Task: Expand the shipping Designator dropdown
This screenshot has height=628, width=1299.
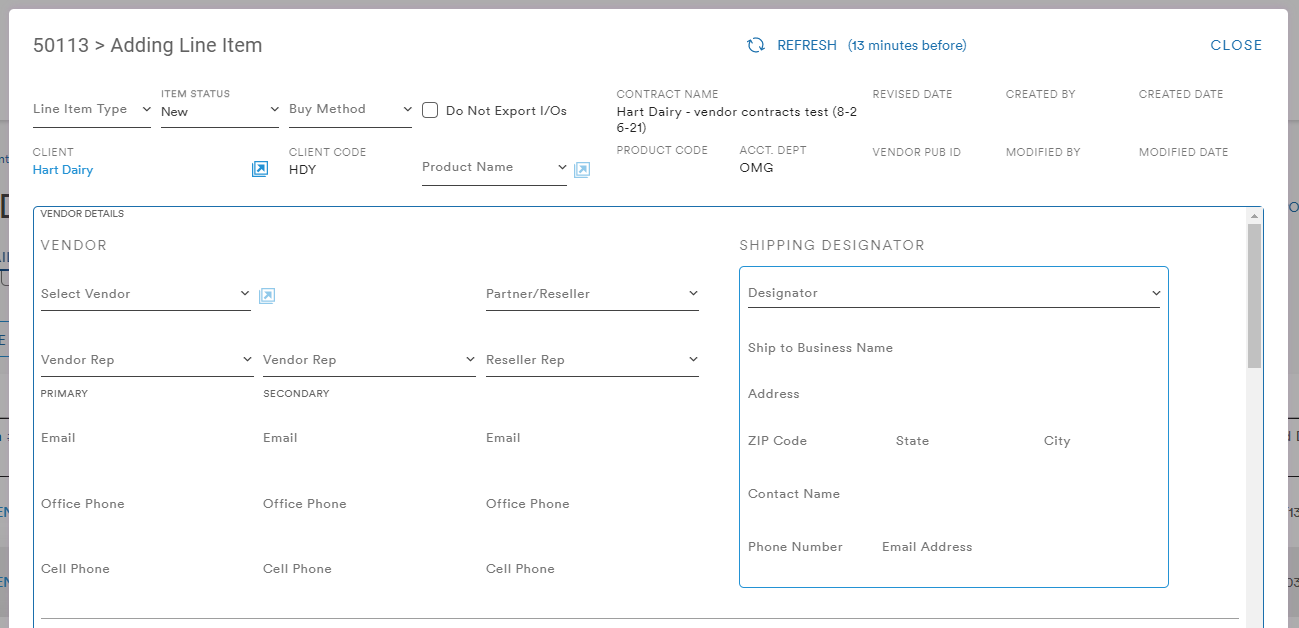Action: (954, 293)
